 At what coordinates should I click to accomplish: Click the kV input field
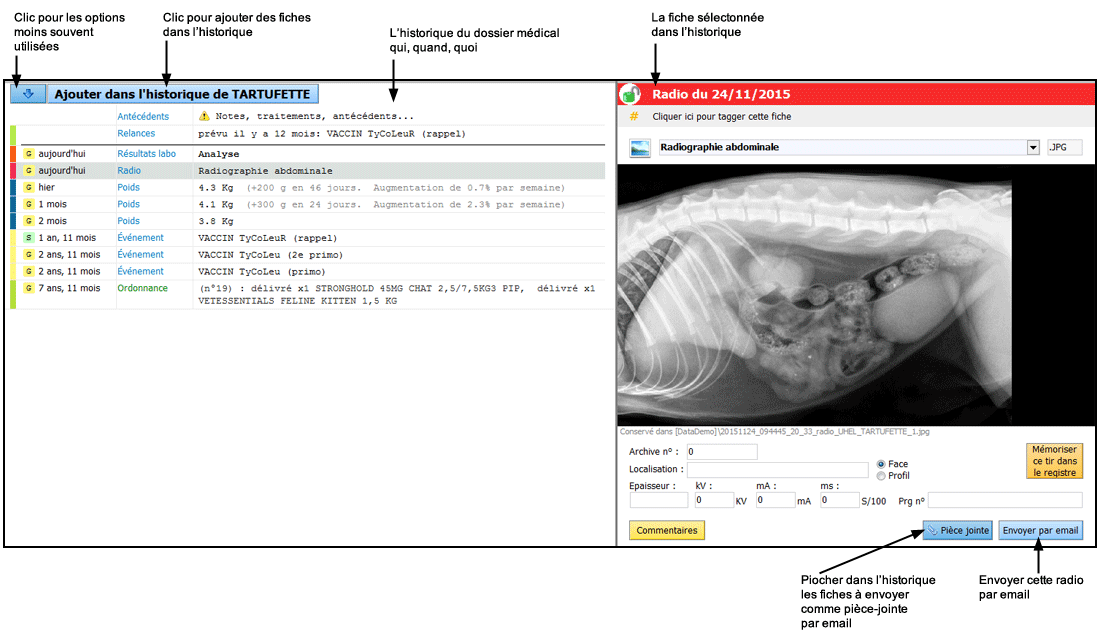coord(714,500)
